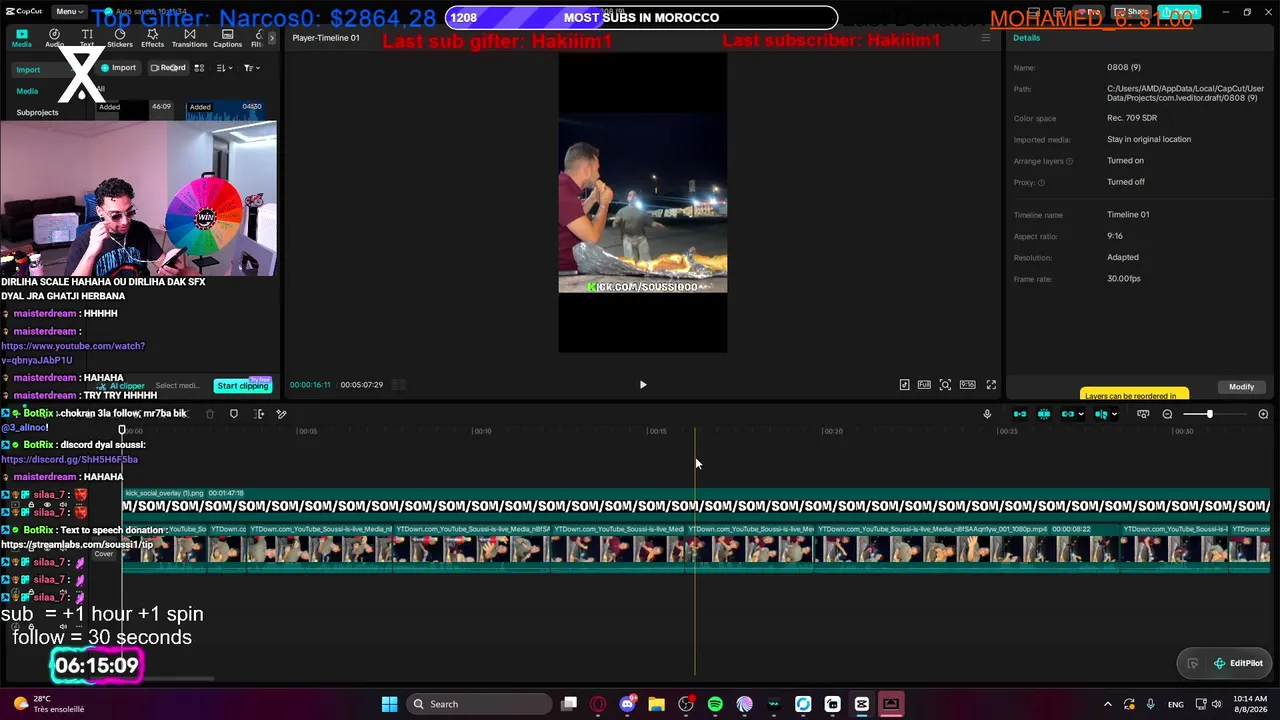
Task: Toggle the preview axis option
Action: coord(1101,414)
